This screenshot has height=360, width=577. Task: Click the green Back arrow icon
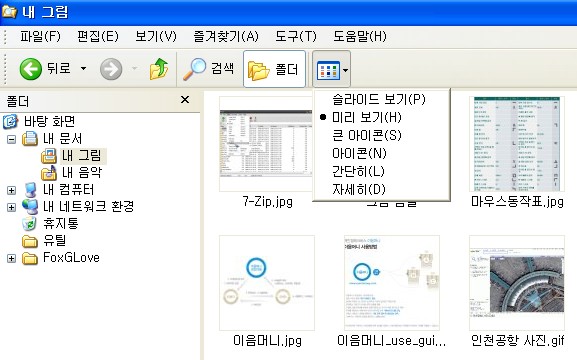tap(31, 69)
